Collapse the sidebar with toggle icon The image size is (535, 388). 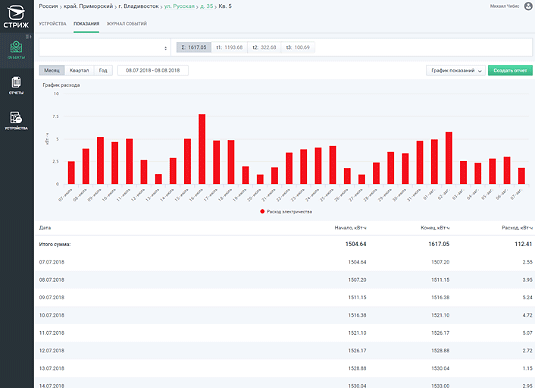(29, 37)
